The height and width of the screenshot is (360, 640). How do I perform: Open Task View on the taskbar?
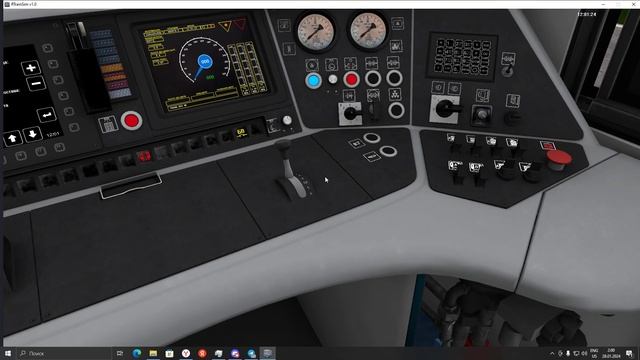(x=120, y=353)
